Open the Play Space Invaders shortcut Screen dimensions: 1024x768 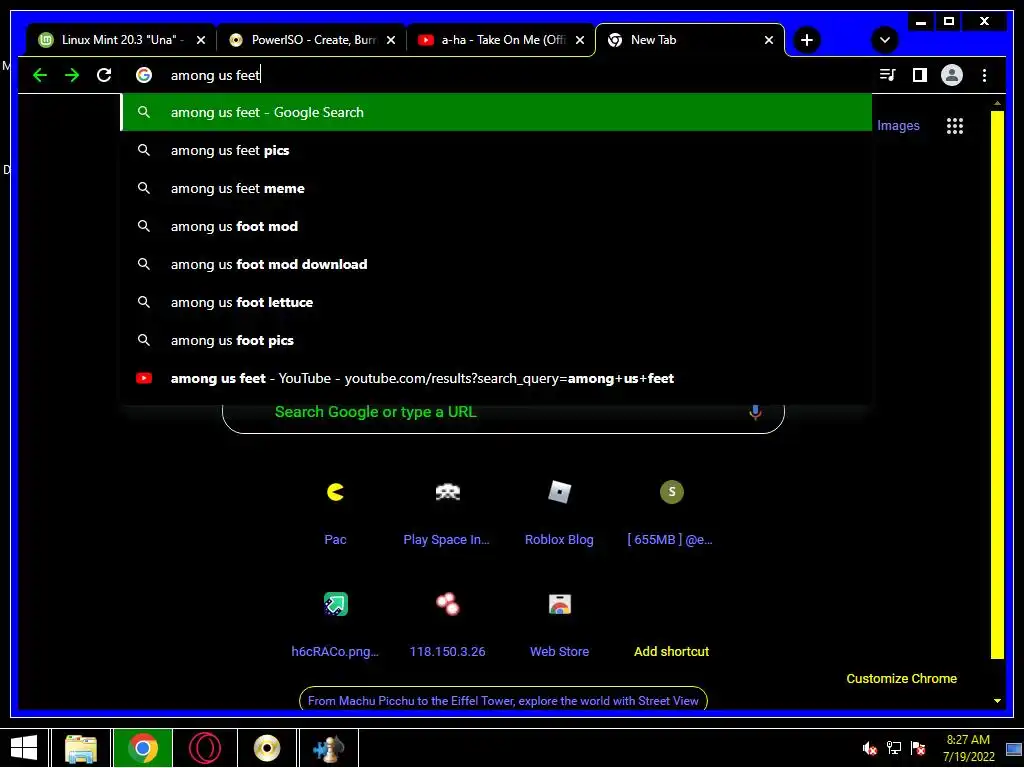tap(447, 512)
